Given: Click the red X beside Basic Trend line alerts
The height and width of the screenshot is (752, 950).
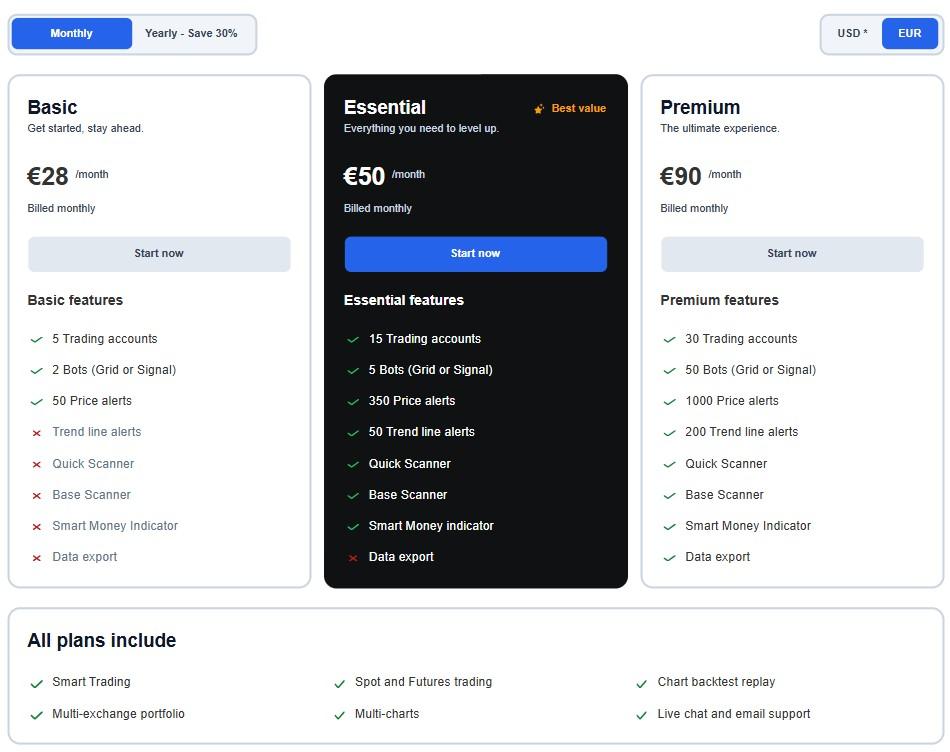Looking at the screenshot, I should tap(37, 433).
